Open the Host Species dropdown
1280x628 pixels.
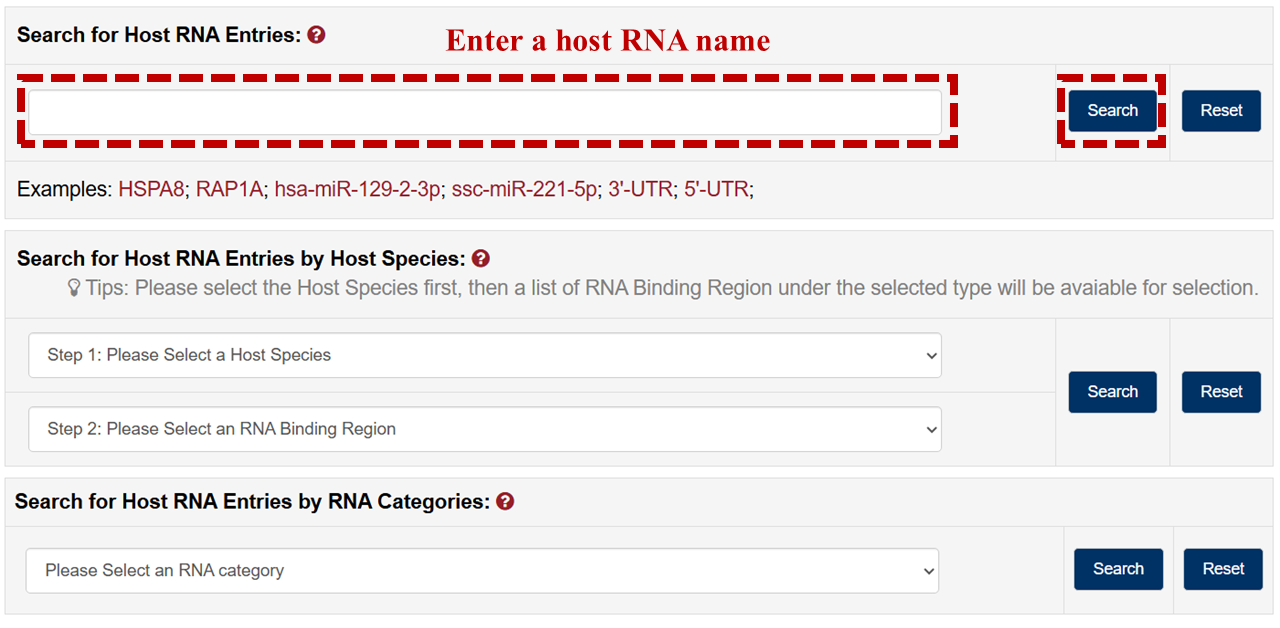coord(485,355)
